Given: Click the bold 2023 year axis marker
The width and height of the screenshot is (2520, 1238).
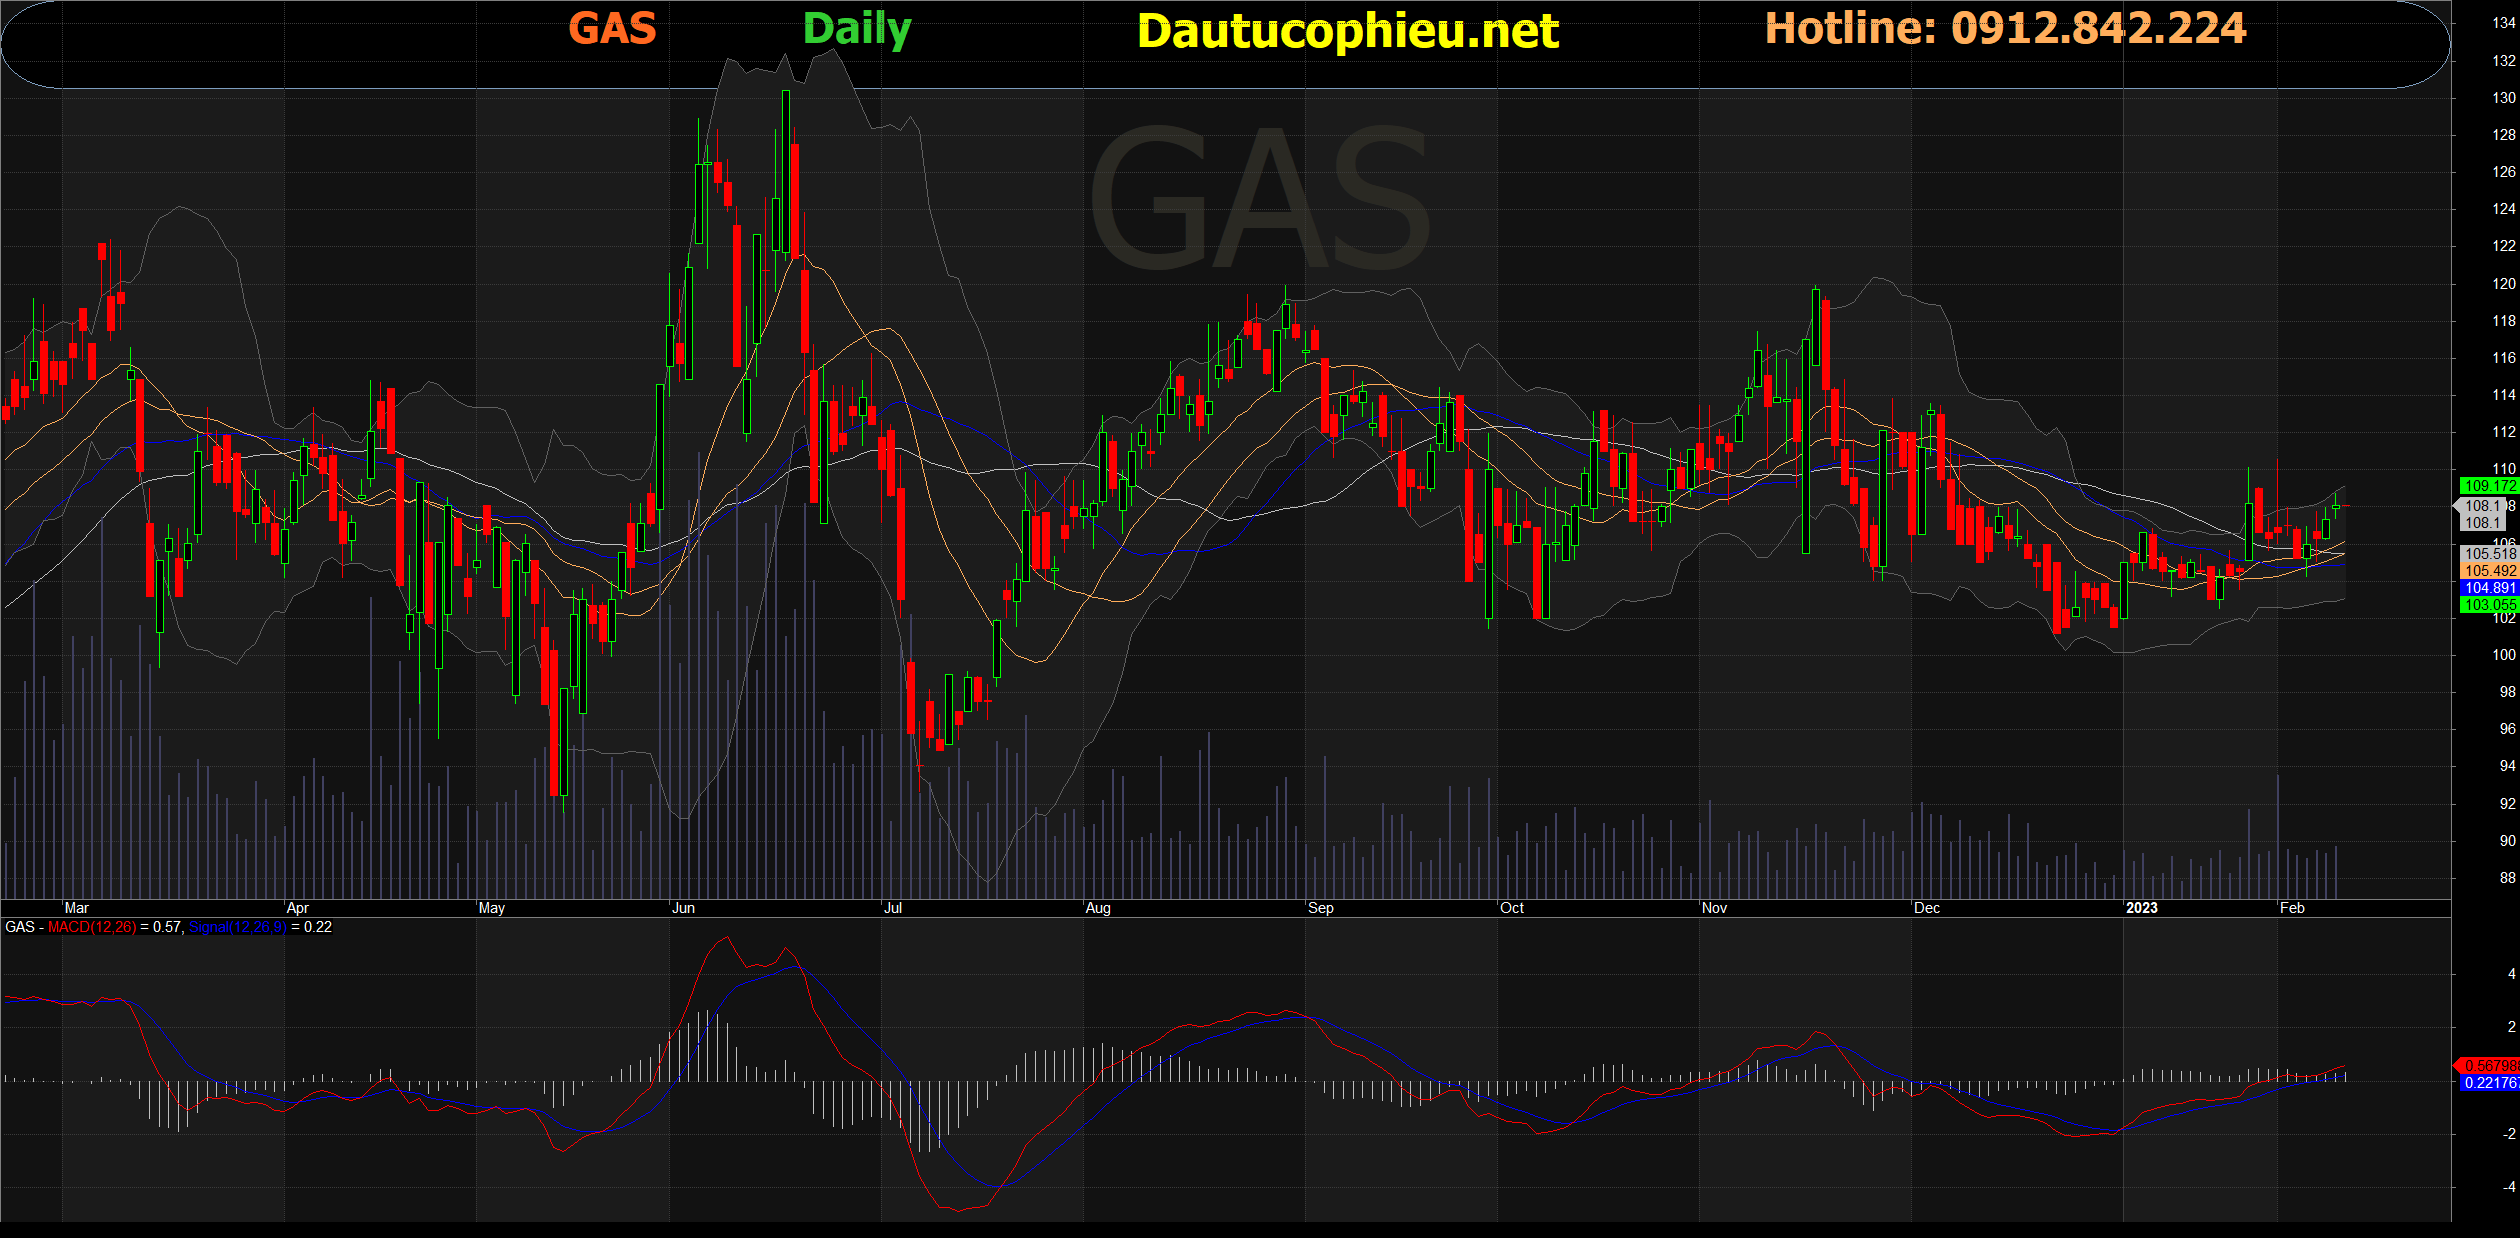Looking at the screenshot, I should (2141, 908).
